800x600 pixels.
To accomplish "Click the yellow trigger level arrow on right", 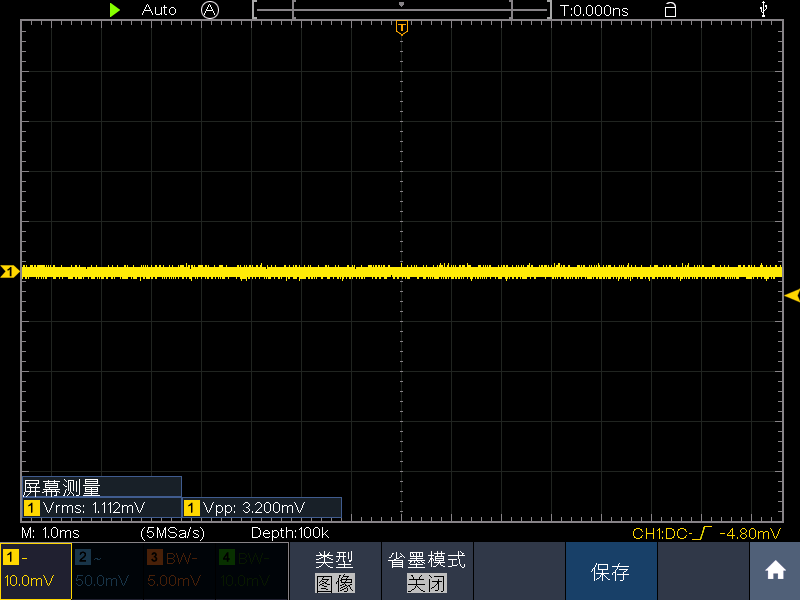I will [x=792, y=295].
